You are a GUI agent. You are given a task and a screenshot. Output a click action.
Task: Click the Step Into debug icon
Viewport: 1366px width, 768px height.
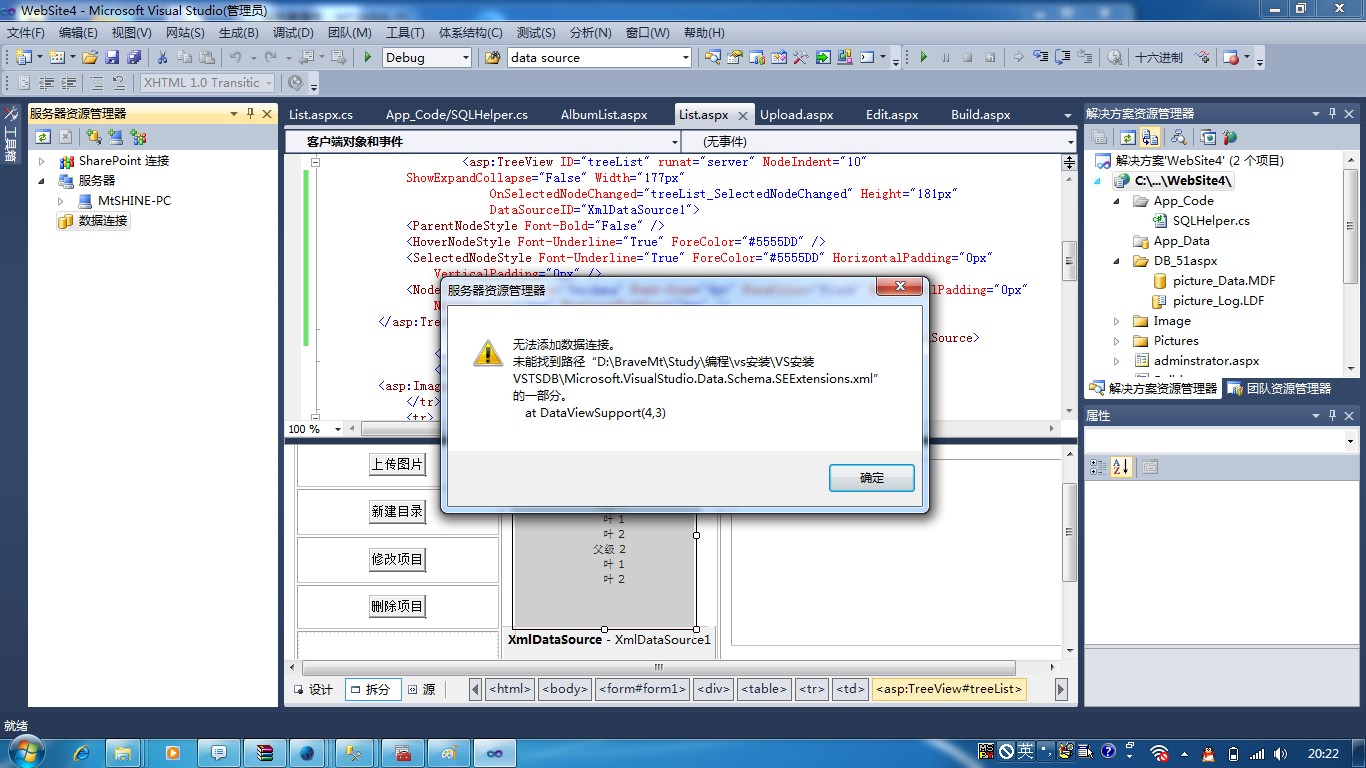tap(1041, 58)
